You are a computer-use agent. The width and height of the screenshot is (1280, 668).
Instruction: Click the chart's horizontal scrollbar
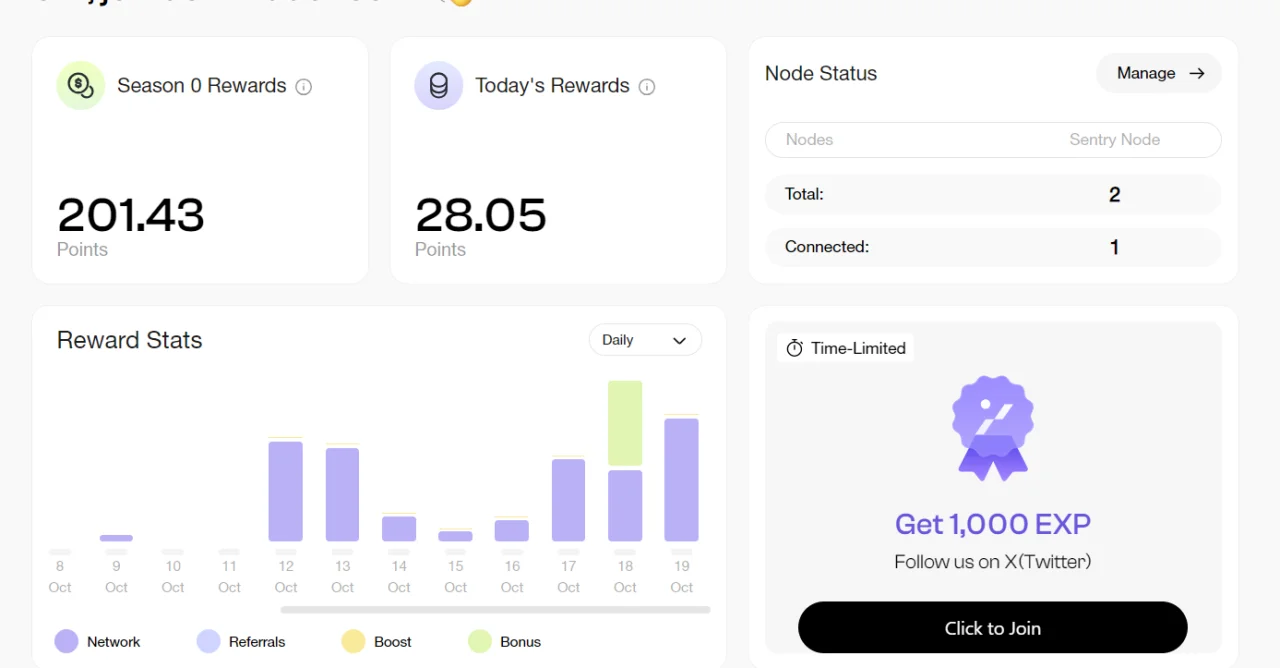495,609
